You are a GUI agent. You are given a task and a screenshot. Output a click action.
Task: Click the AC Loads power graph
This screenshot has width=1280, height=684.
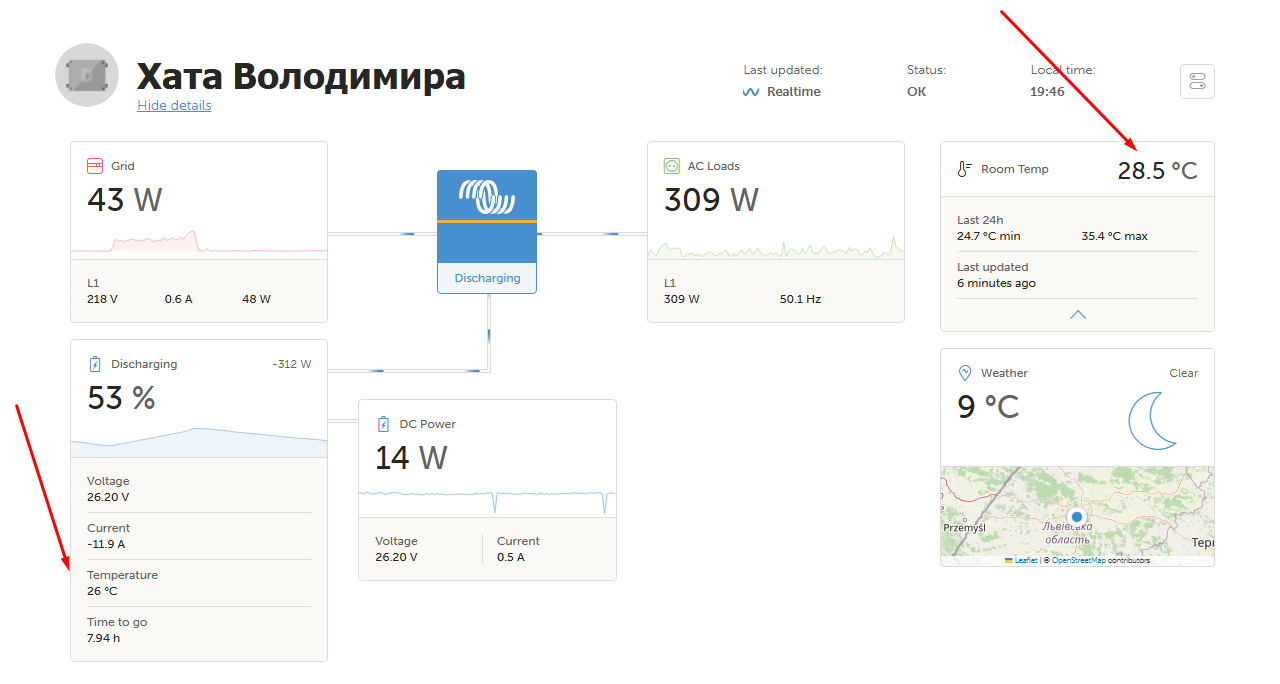(776, 247)
